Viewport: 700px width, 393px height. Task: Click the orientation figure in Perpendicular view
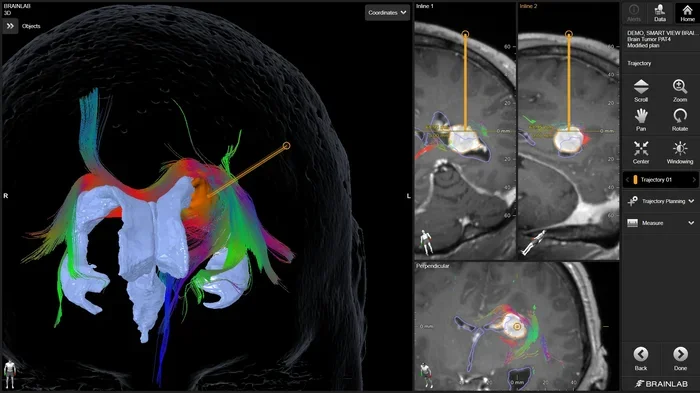426,375
